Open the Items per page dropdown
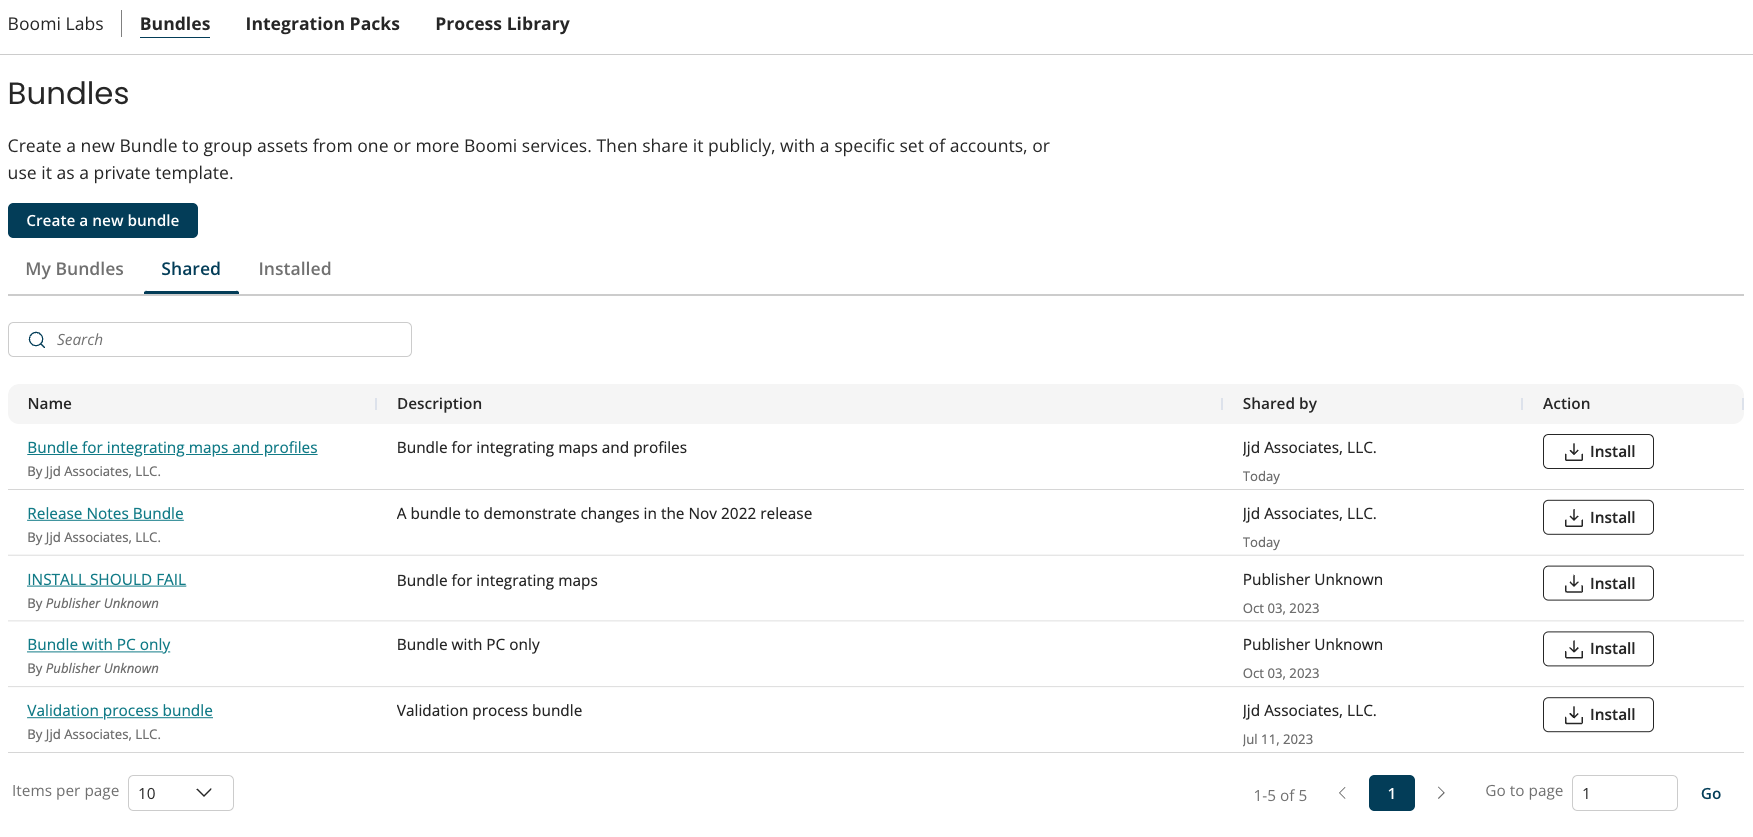Viewport: 1753px width, 837px height. [181, 793]
